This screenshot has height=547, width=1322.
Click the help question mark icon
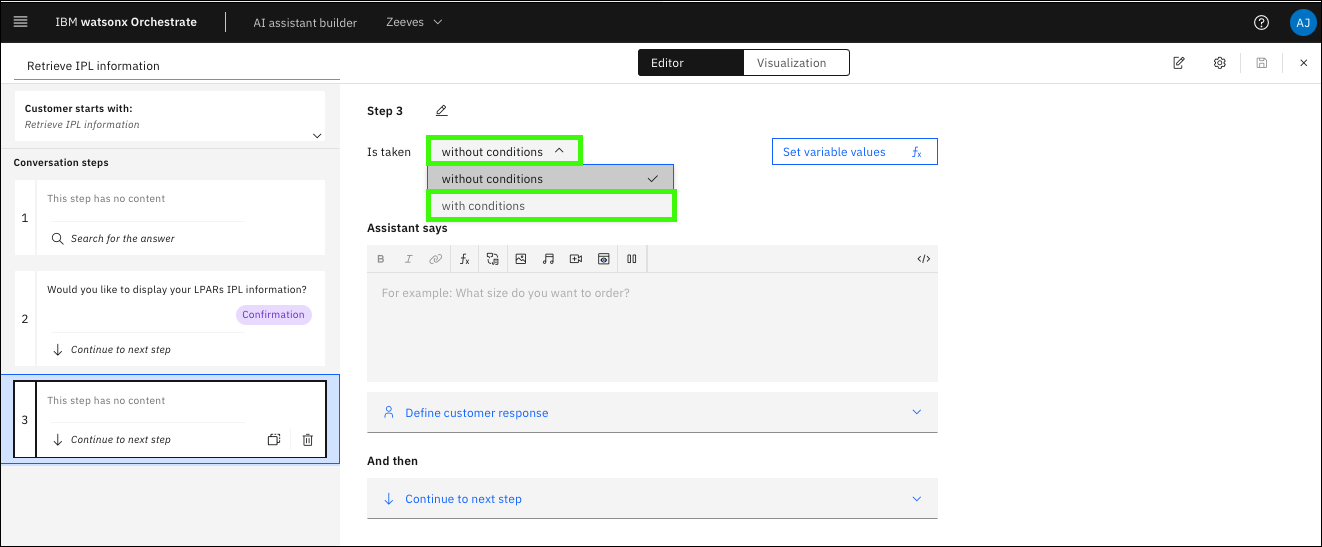tap(1261, 22)
